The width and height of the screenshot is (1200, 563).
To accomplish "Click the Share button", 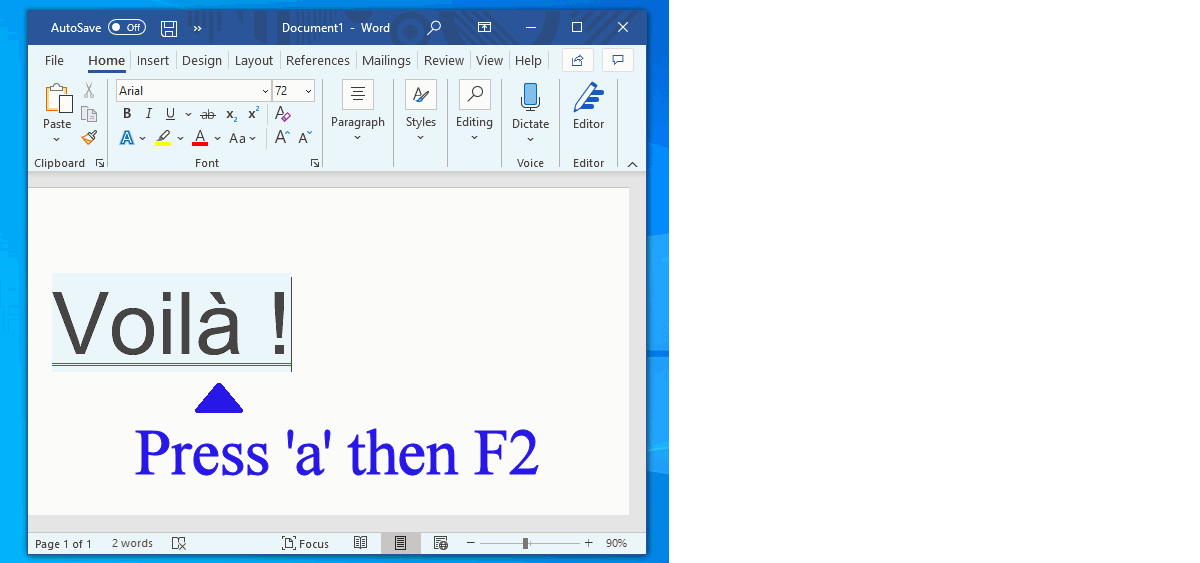I will click(x=578, y=60).
